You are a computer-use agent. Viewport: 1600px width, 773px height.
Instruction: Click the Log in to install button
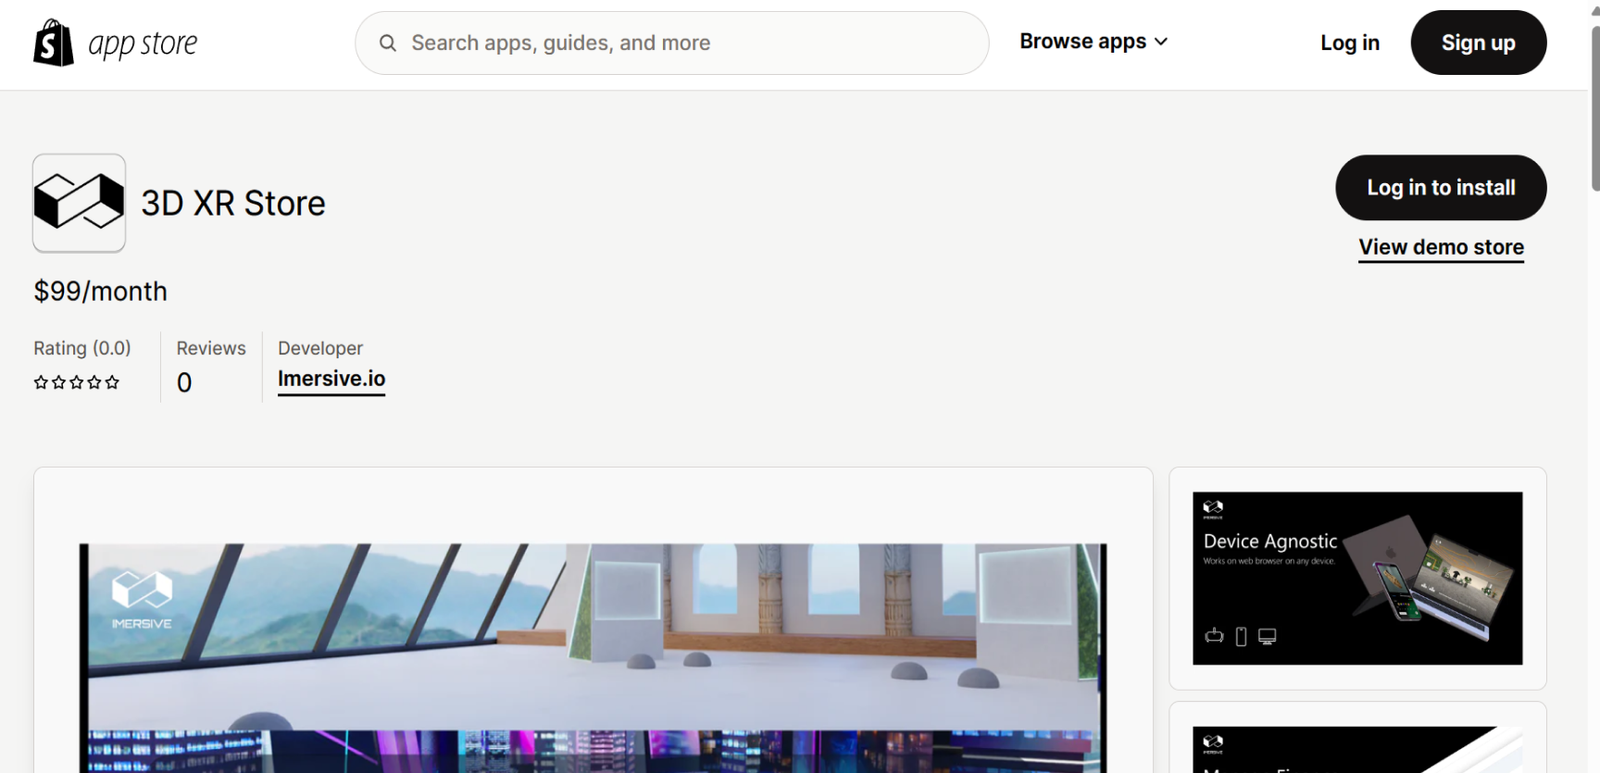point(1440,188)
